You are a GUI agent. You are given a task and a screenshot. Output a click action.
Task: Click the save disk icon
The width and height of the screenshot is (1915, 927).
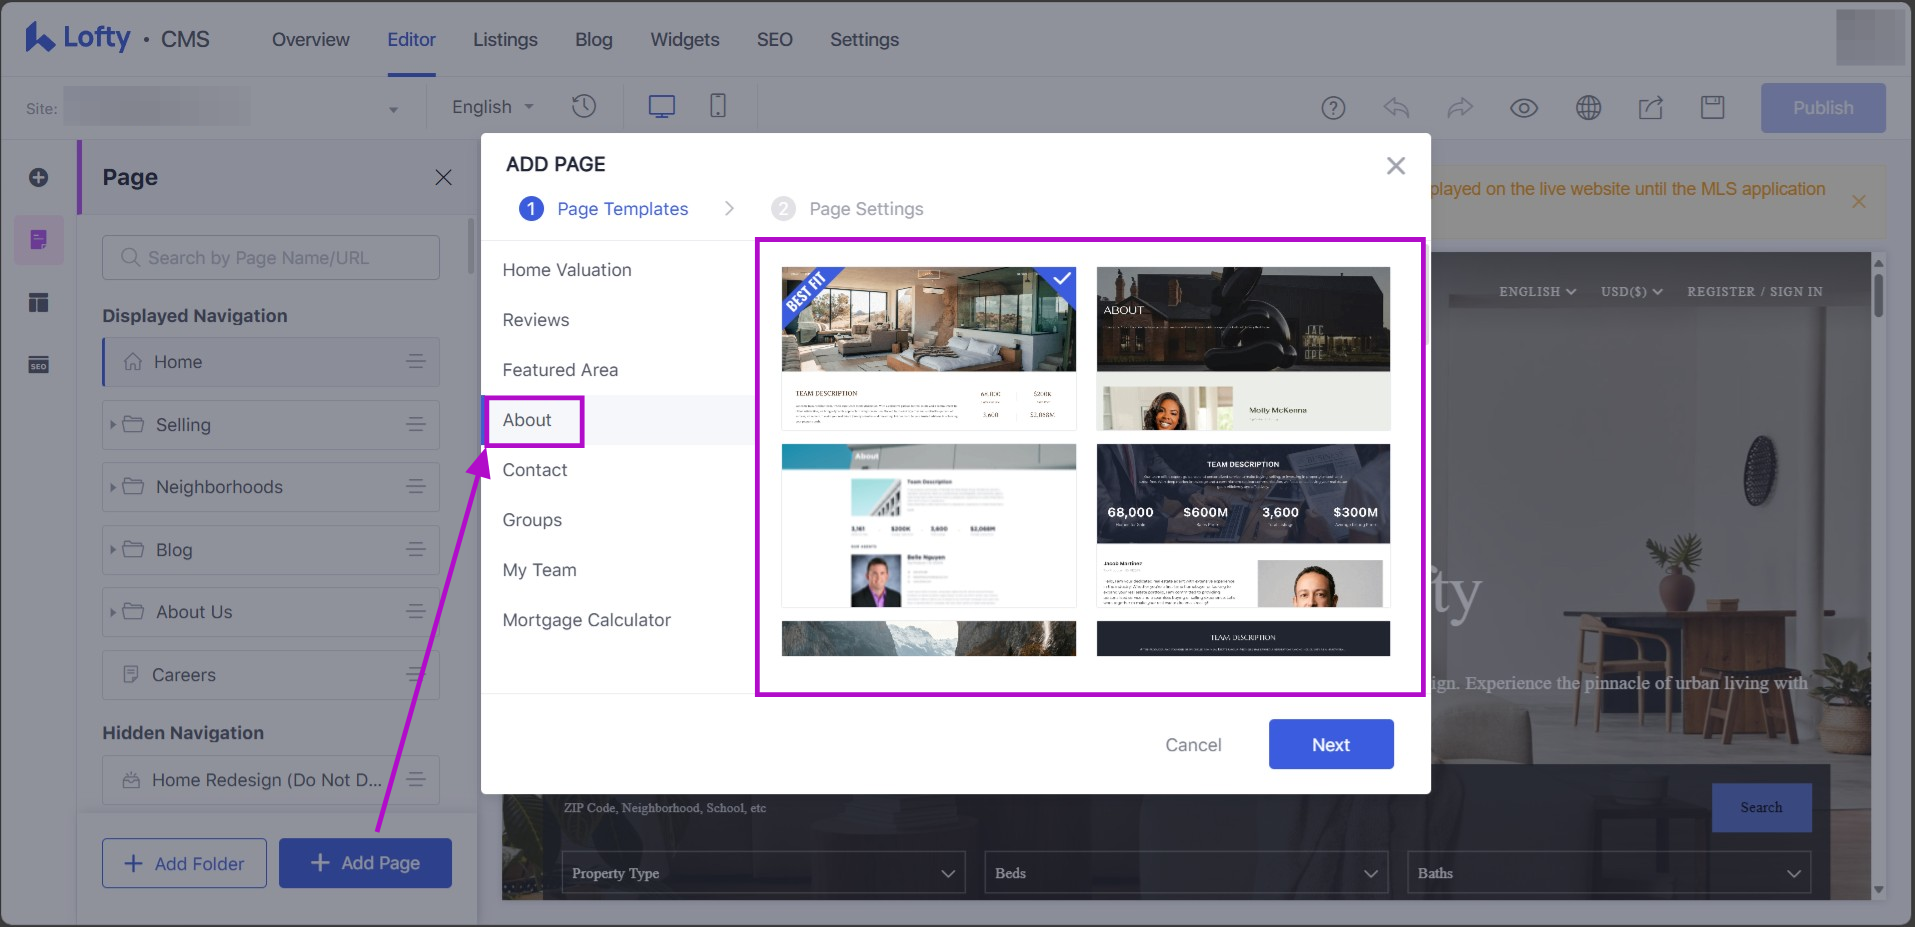pyautogui.click(x=1712, y=108)
